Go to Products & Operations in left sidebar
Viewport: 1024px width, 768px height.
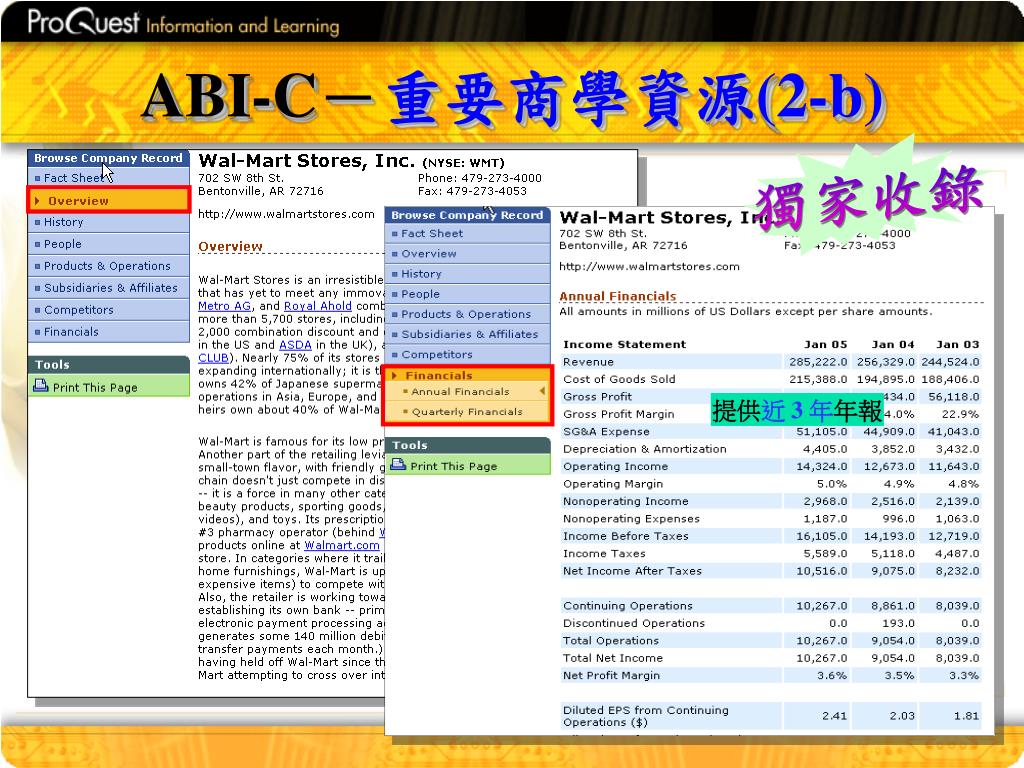point(107,266)
